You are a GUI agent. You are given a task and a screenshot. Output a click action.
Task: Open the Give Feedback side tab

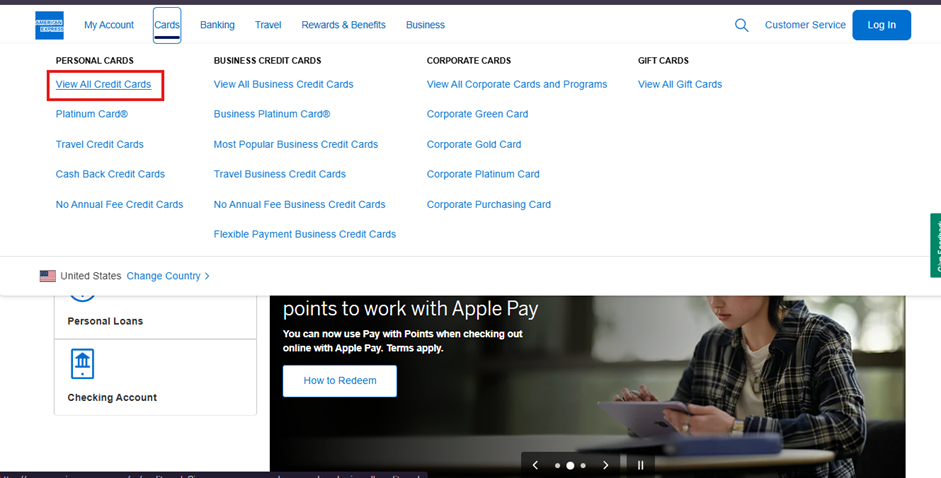coord(936,245)
